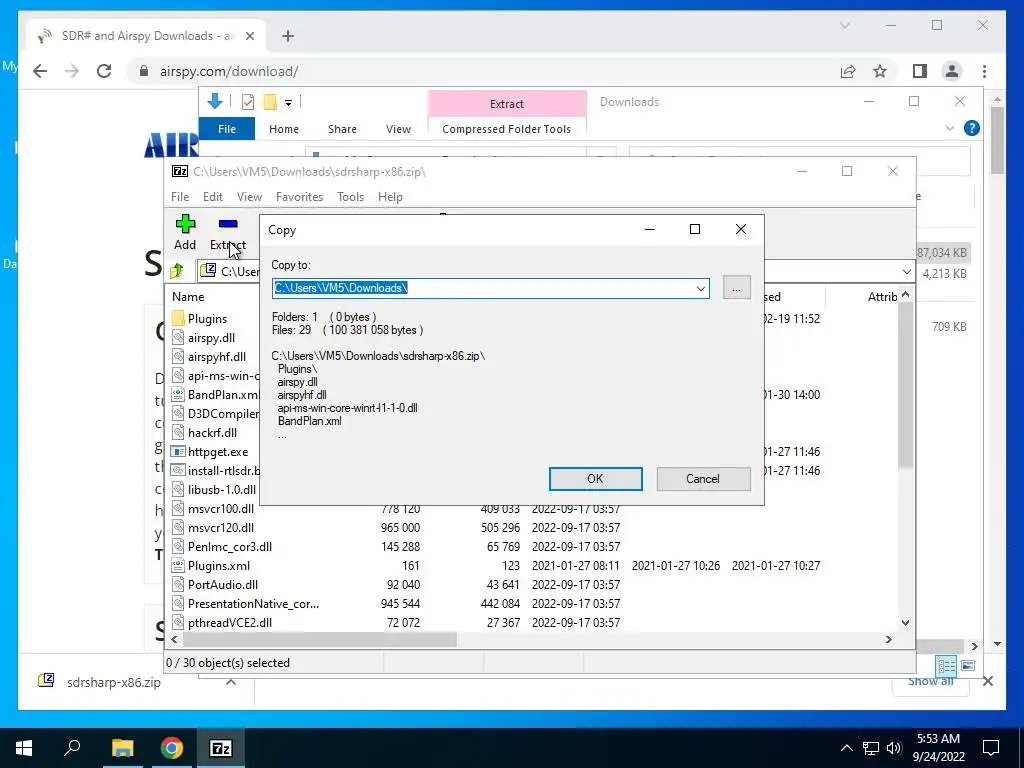The width and height of the screenshot is (1024, 768).
Task: Open the 7-Zip File menu
Action: point(180,197)
